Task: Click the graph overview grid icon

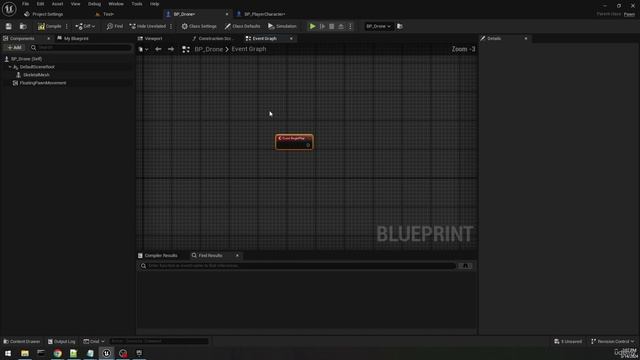Action: [186, 49]
